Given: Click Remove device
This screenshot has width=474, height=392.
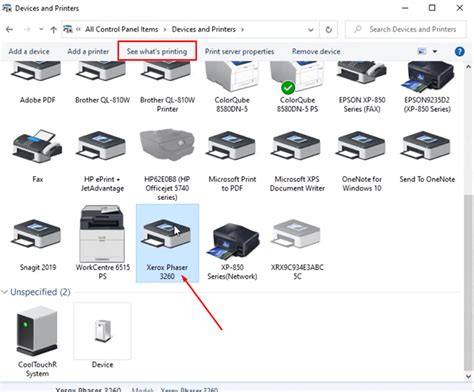Looking at the screenshot, I should click(316, 51).
